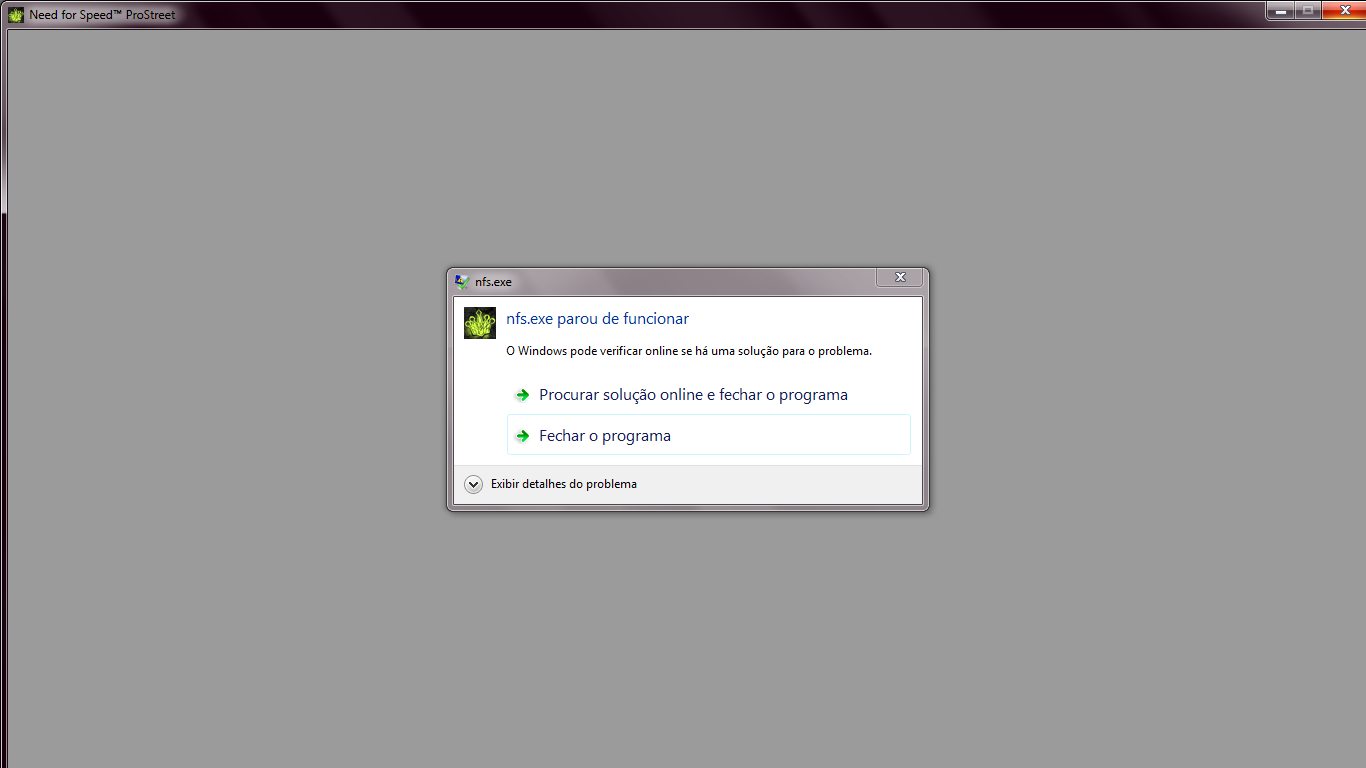Viewport: 1366px width, 768px height.
Task: Click the nfs.exe dialog title bar icon
Action: pos(461,282)
